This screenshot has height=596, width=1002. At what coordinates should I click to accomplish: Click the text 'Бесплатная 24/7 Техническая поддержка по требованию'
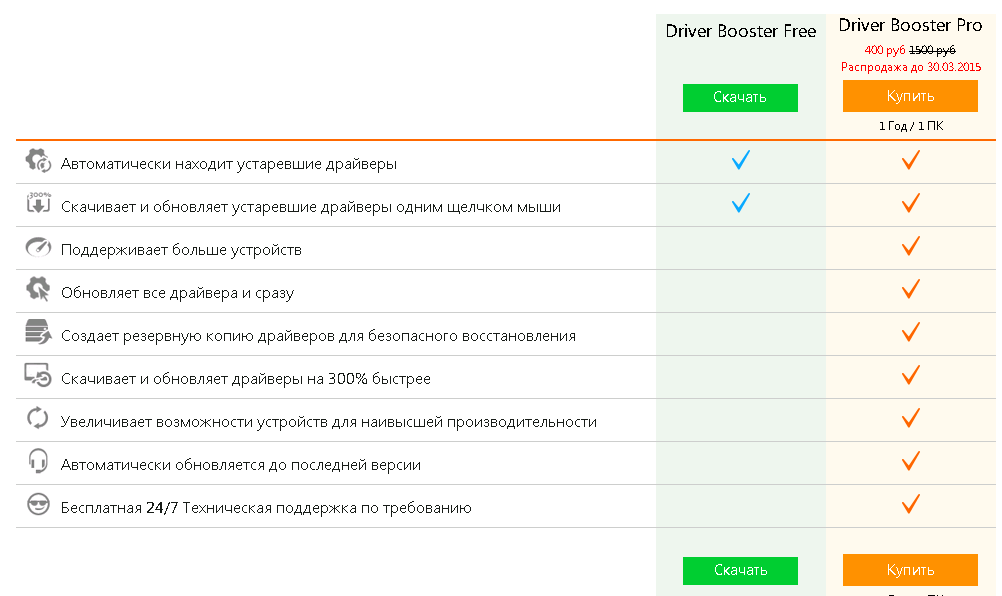pos(266,508)
